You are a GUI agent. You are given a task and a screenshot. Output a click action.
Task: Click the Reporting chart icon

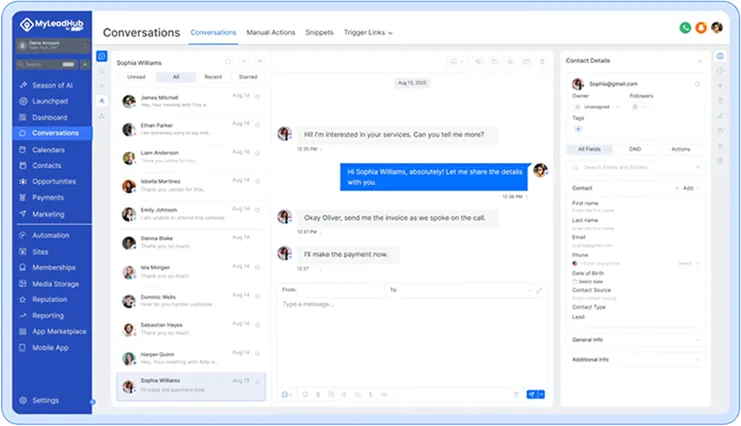tap(23, 315)
